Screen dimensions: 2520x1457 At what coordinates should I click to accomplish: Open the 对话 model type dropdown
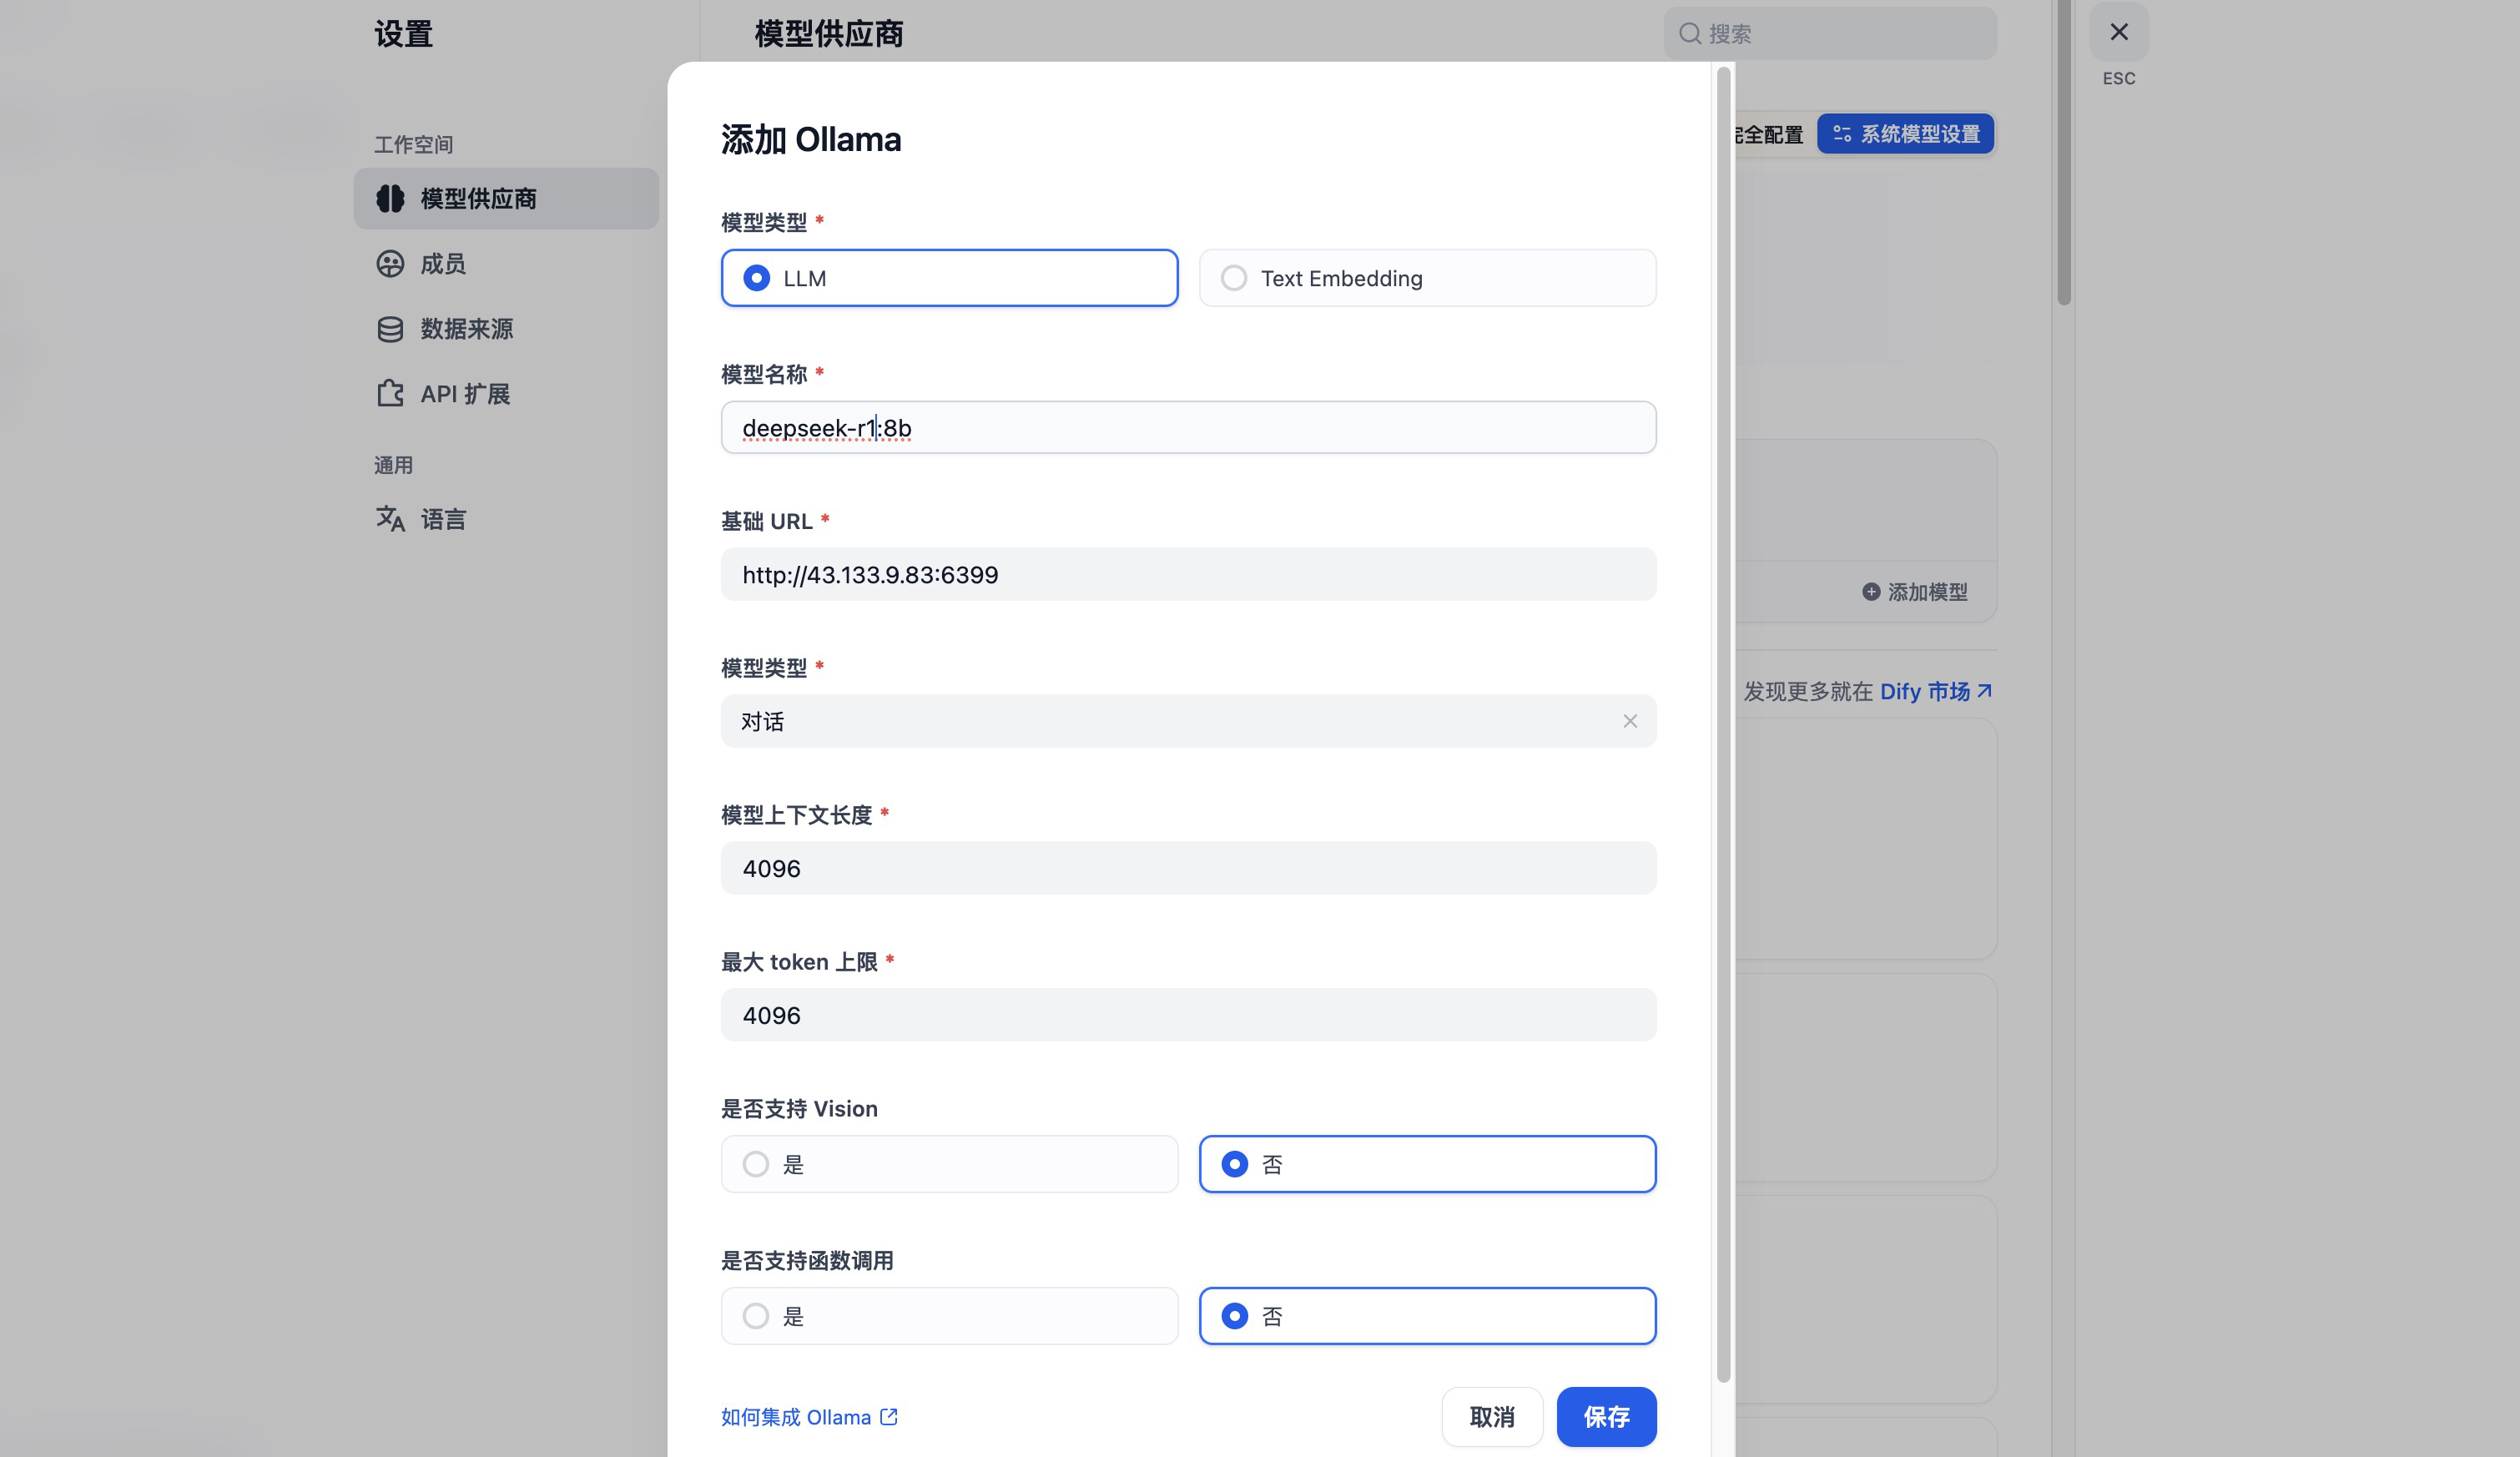(x=1150, y=721)
